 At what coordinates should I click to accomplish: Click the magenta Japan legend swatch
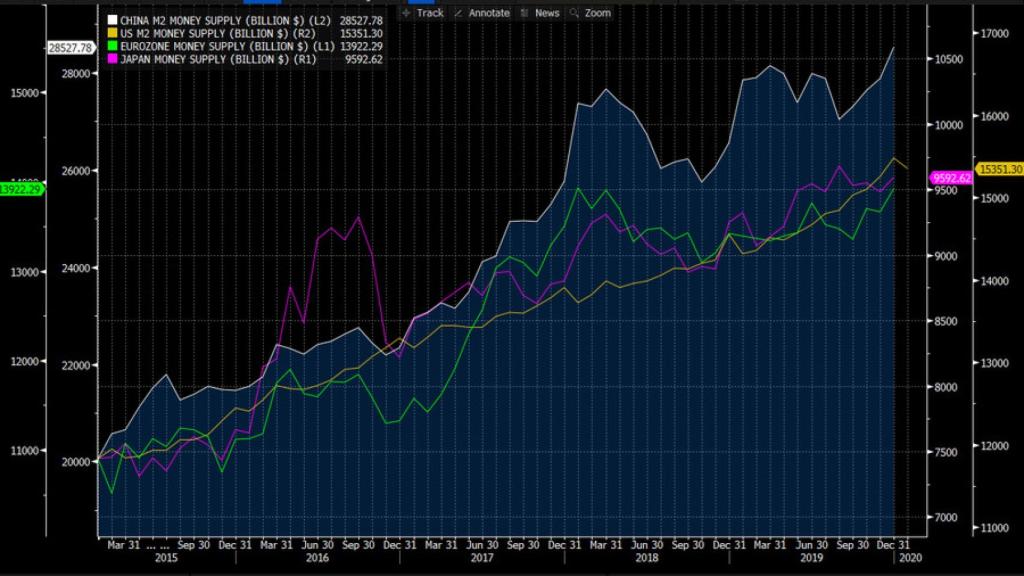[x=112, y=59]
